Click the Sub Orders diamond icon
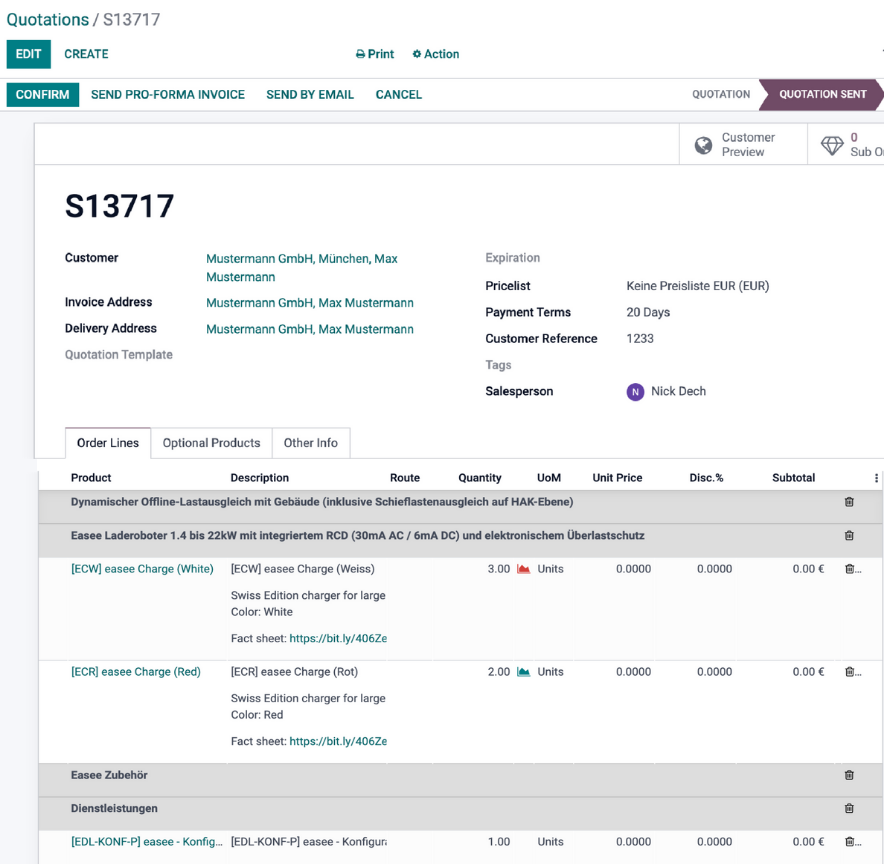The image size is (884, 864). click(832, 145)
